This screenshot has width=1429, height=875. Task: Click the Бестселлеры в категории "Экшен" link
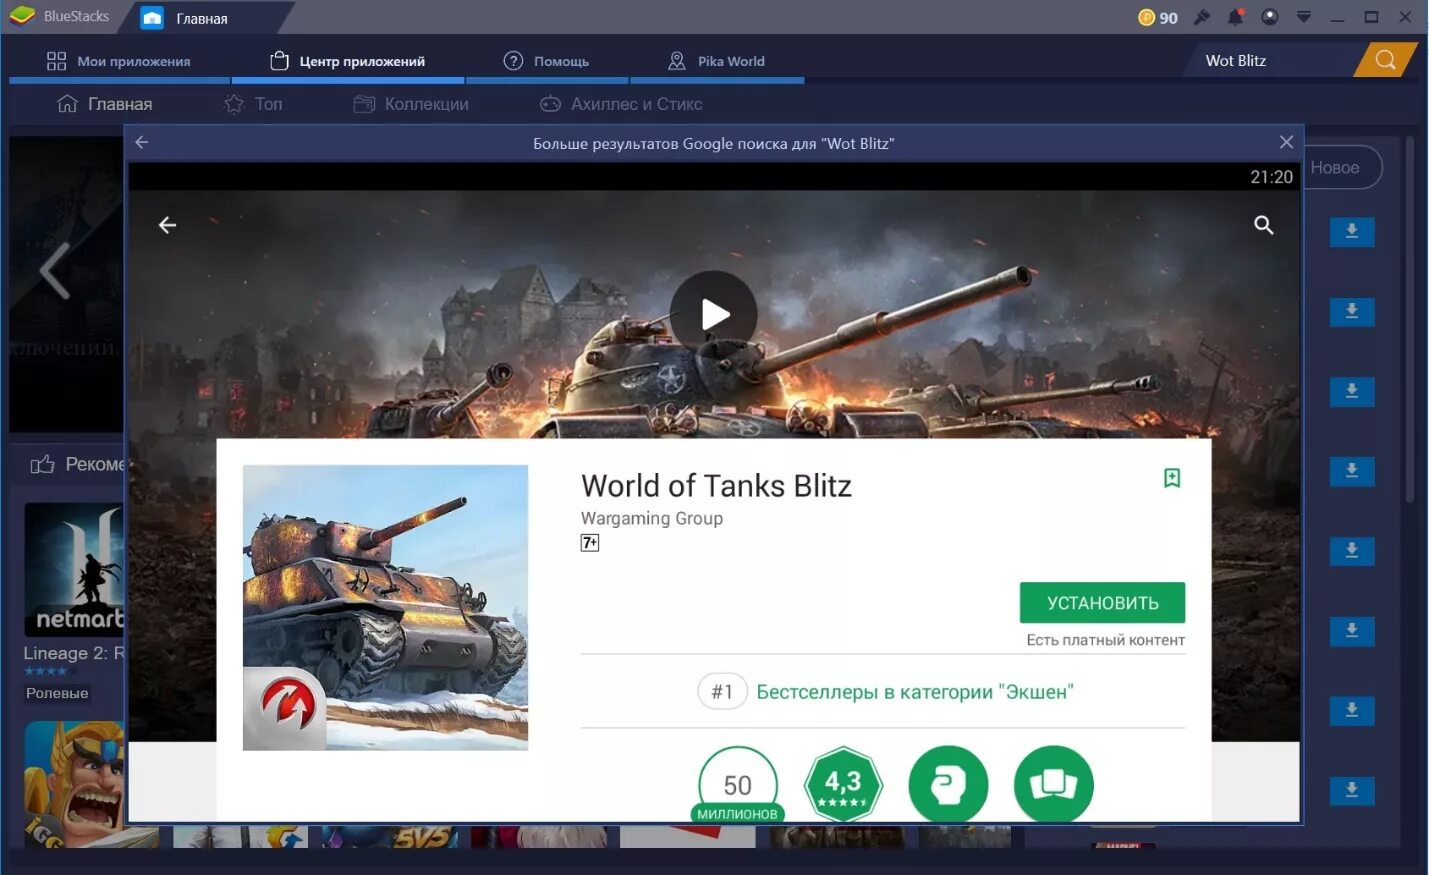tap(915, 692)
